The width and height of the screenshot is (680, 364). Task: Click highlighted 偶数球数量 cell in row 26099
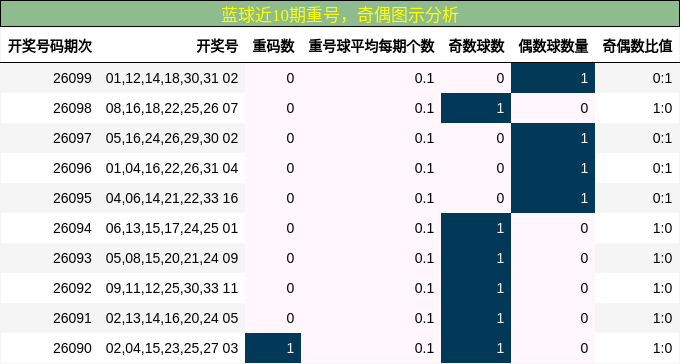(x=553, y=78)
